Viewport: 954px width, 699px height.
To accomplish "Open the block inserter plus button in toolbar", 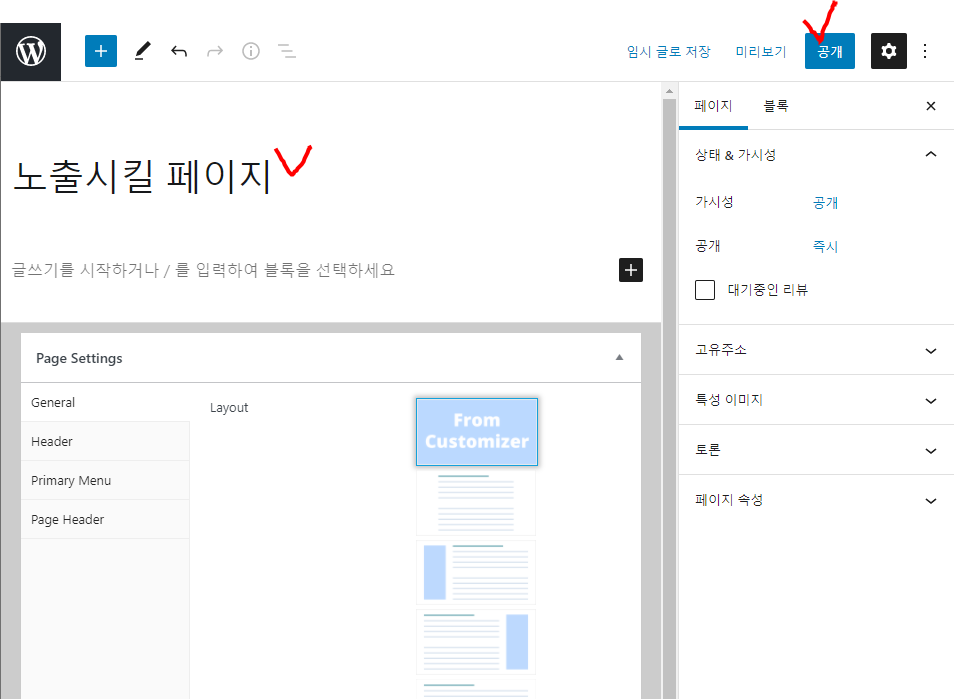I will click(x=101, y=51).
